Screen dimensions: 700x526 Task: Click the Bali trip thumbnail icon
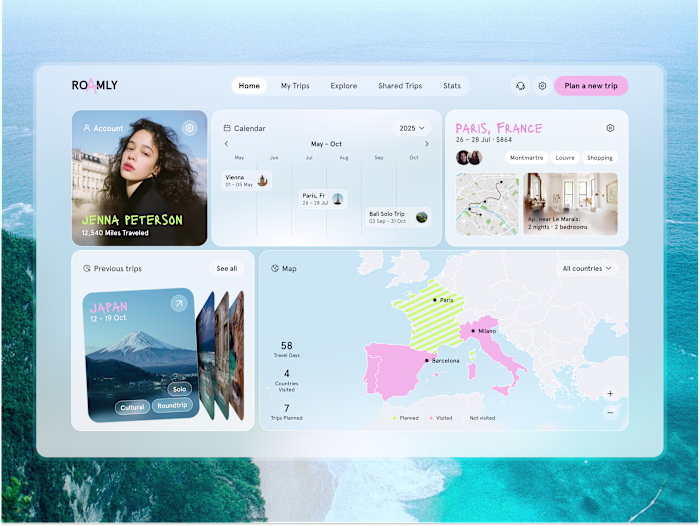tap(421, 217)
